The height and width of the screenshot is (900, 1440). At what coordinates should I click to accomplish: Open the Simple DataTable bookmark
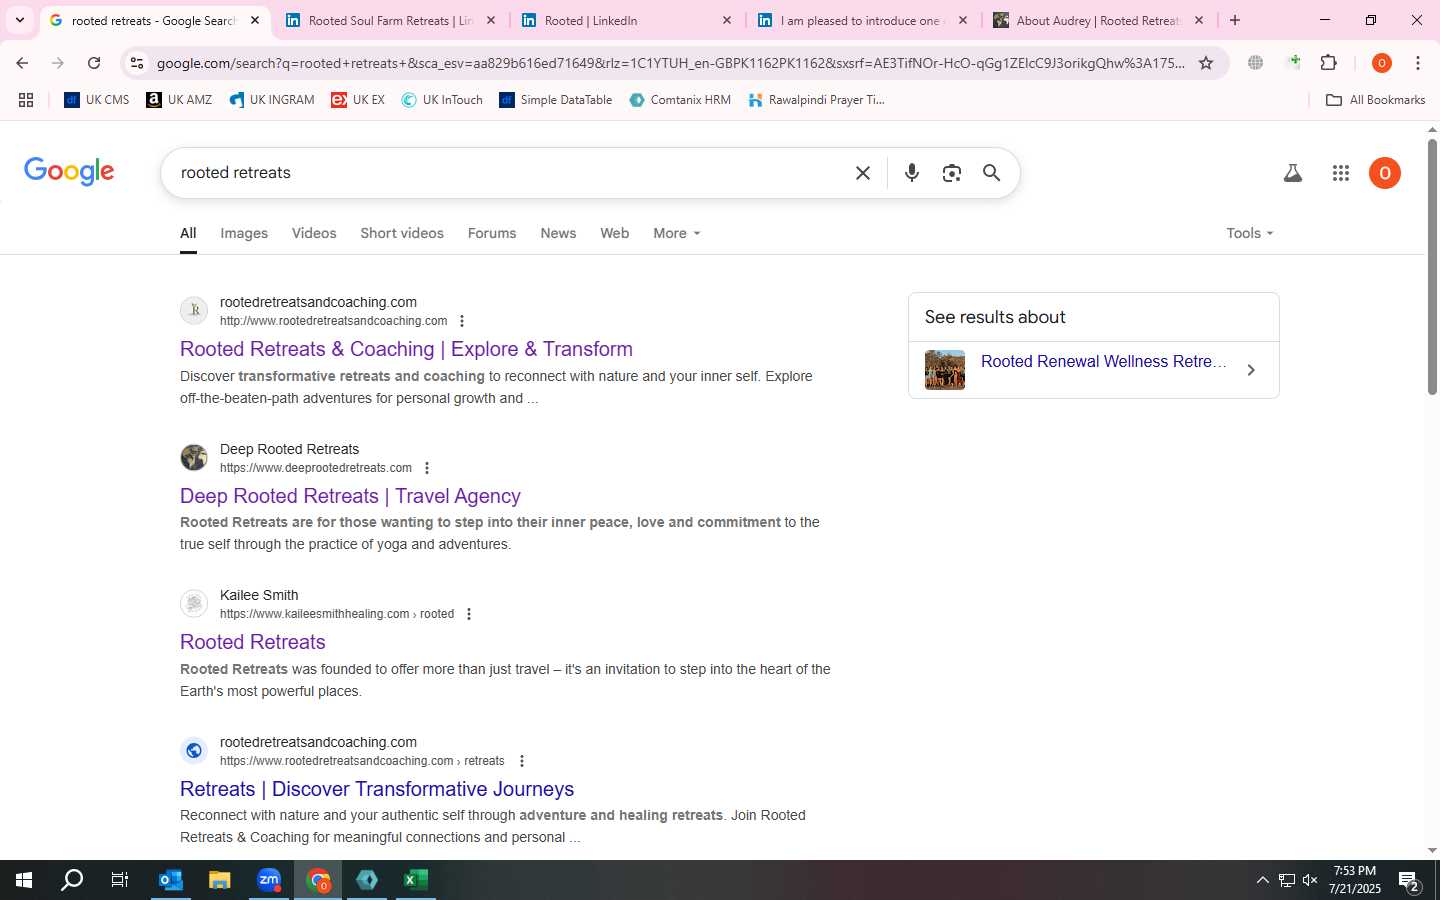(556, 100)
